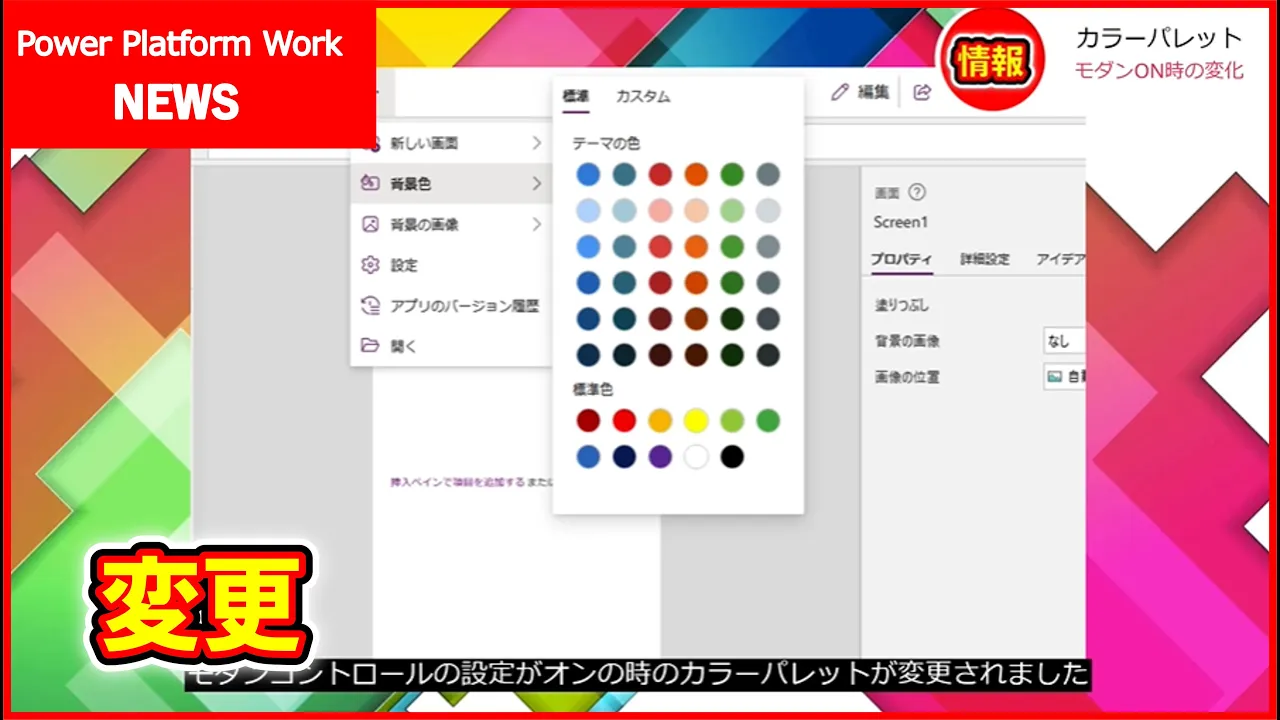Switch to the カスタム color tab
This screenshot has width=1280, height=720.
tap(643, 96)
